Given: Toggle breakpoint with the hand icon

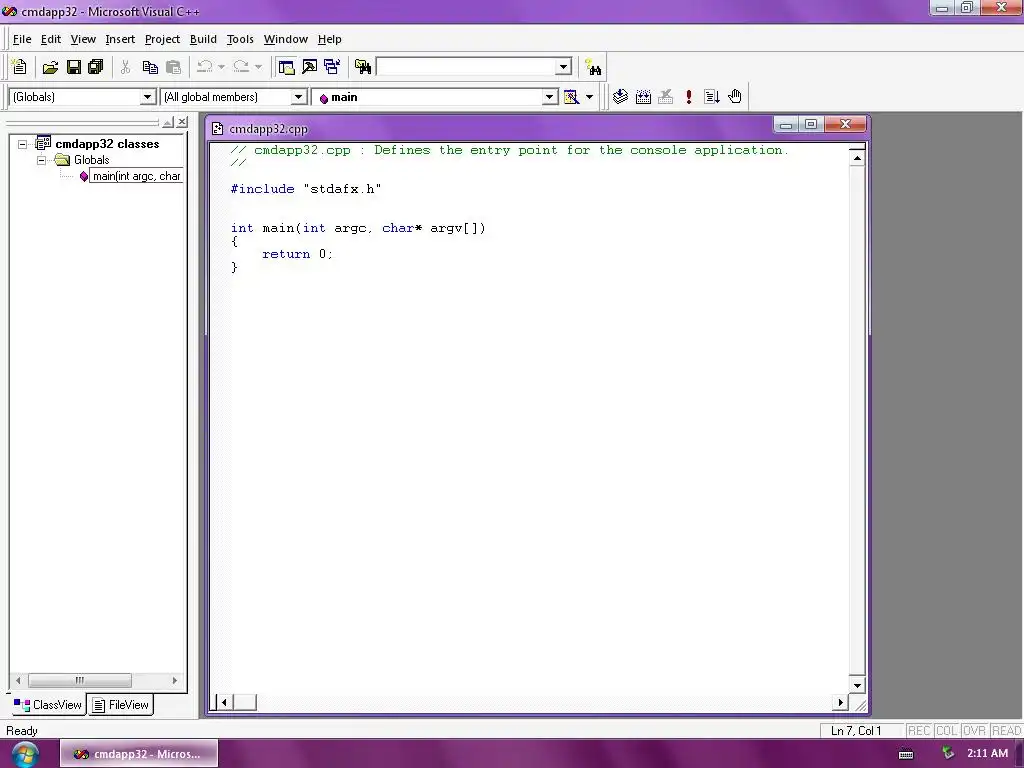Looking at the screenshot, I should pos(735,97).
